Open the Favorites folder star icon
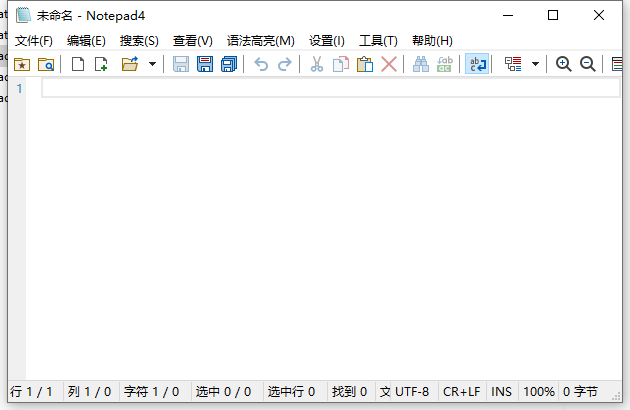The width and height of the screenshot is (630, 410). click(22, 64)
